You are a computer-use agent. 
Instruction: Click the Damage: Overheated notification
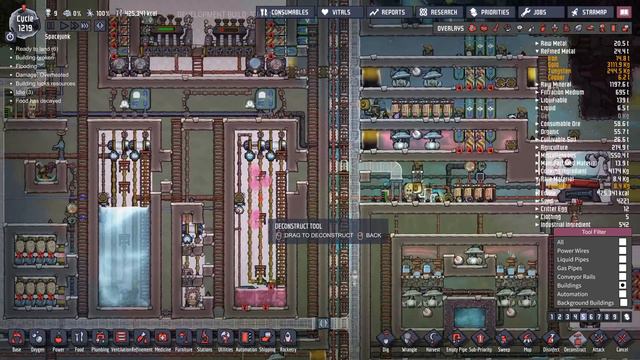point(42,75)
